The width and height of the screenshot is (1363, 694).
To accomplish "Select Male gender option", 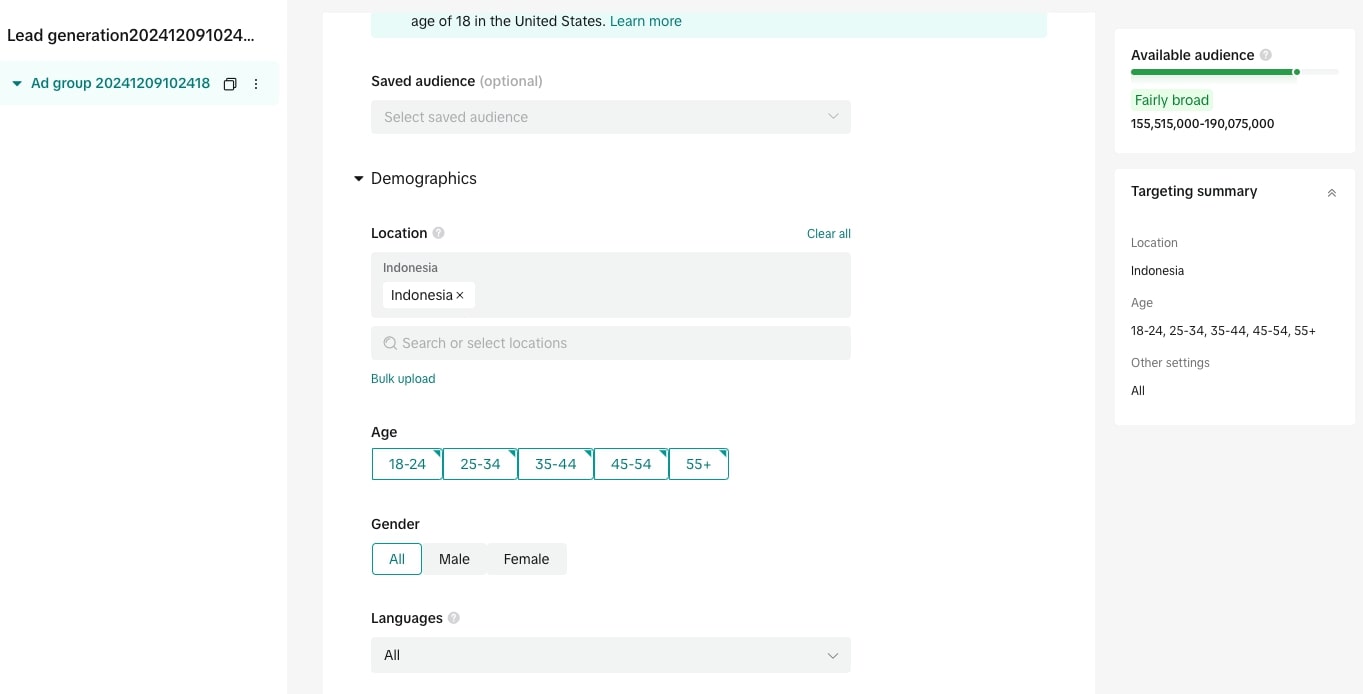I will (x=454, y=559).
